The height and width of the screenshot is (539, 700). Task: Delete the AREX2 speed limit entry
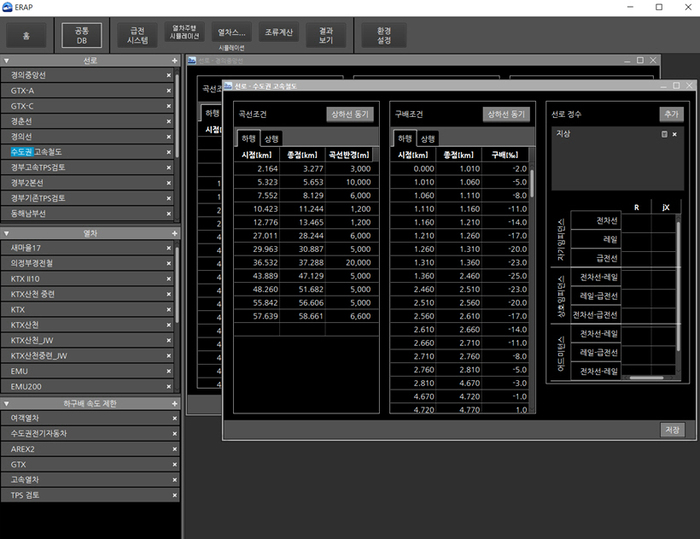(x=174, y=449)
